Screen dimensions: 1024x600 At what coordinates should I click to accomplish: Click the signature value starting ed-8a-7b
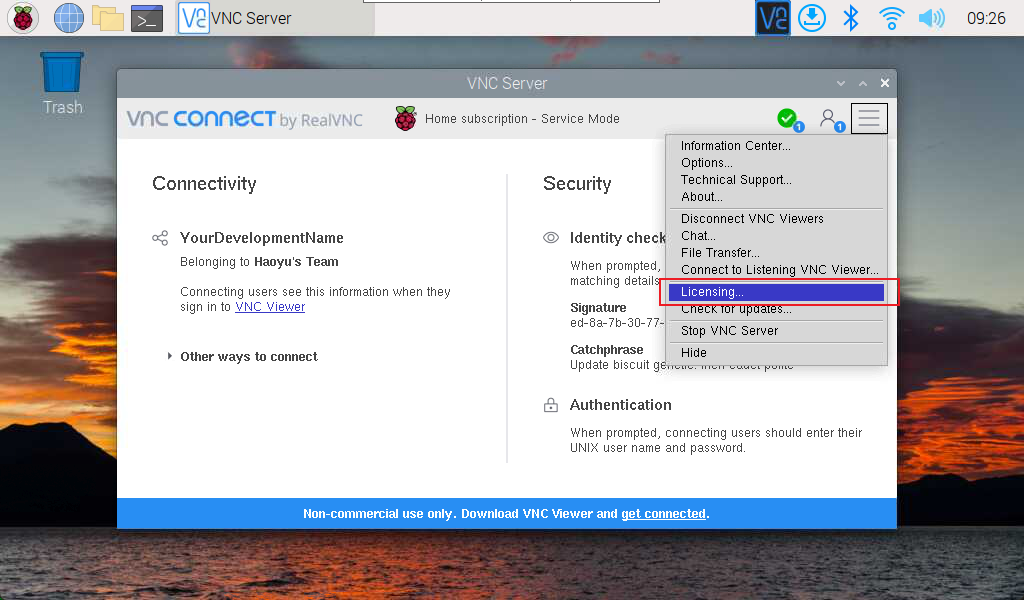pyautogui.click(x=617, y=323)
